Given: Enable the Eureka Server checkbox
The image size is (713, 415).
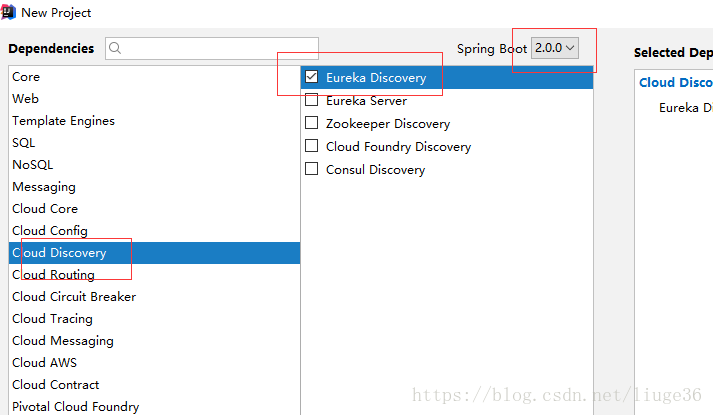Looking at the screenshot, I should [x=311, y=100].
